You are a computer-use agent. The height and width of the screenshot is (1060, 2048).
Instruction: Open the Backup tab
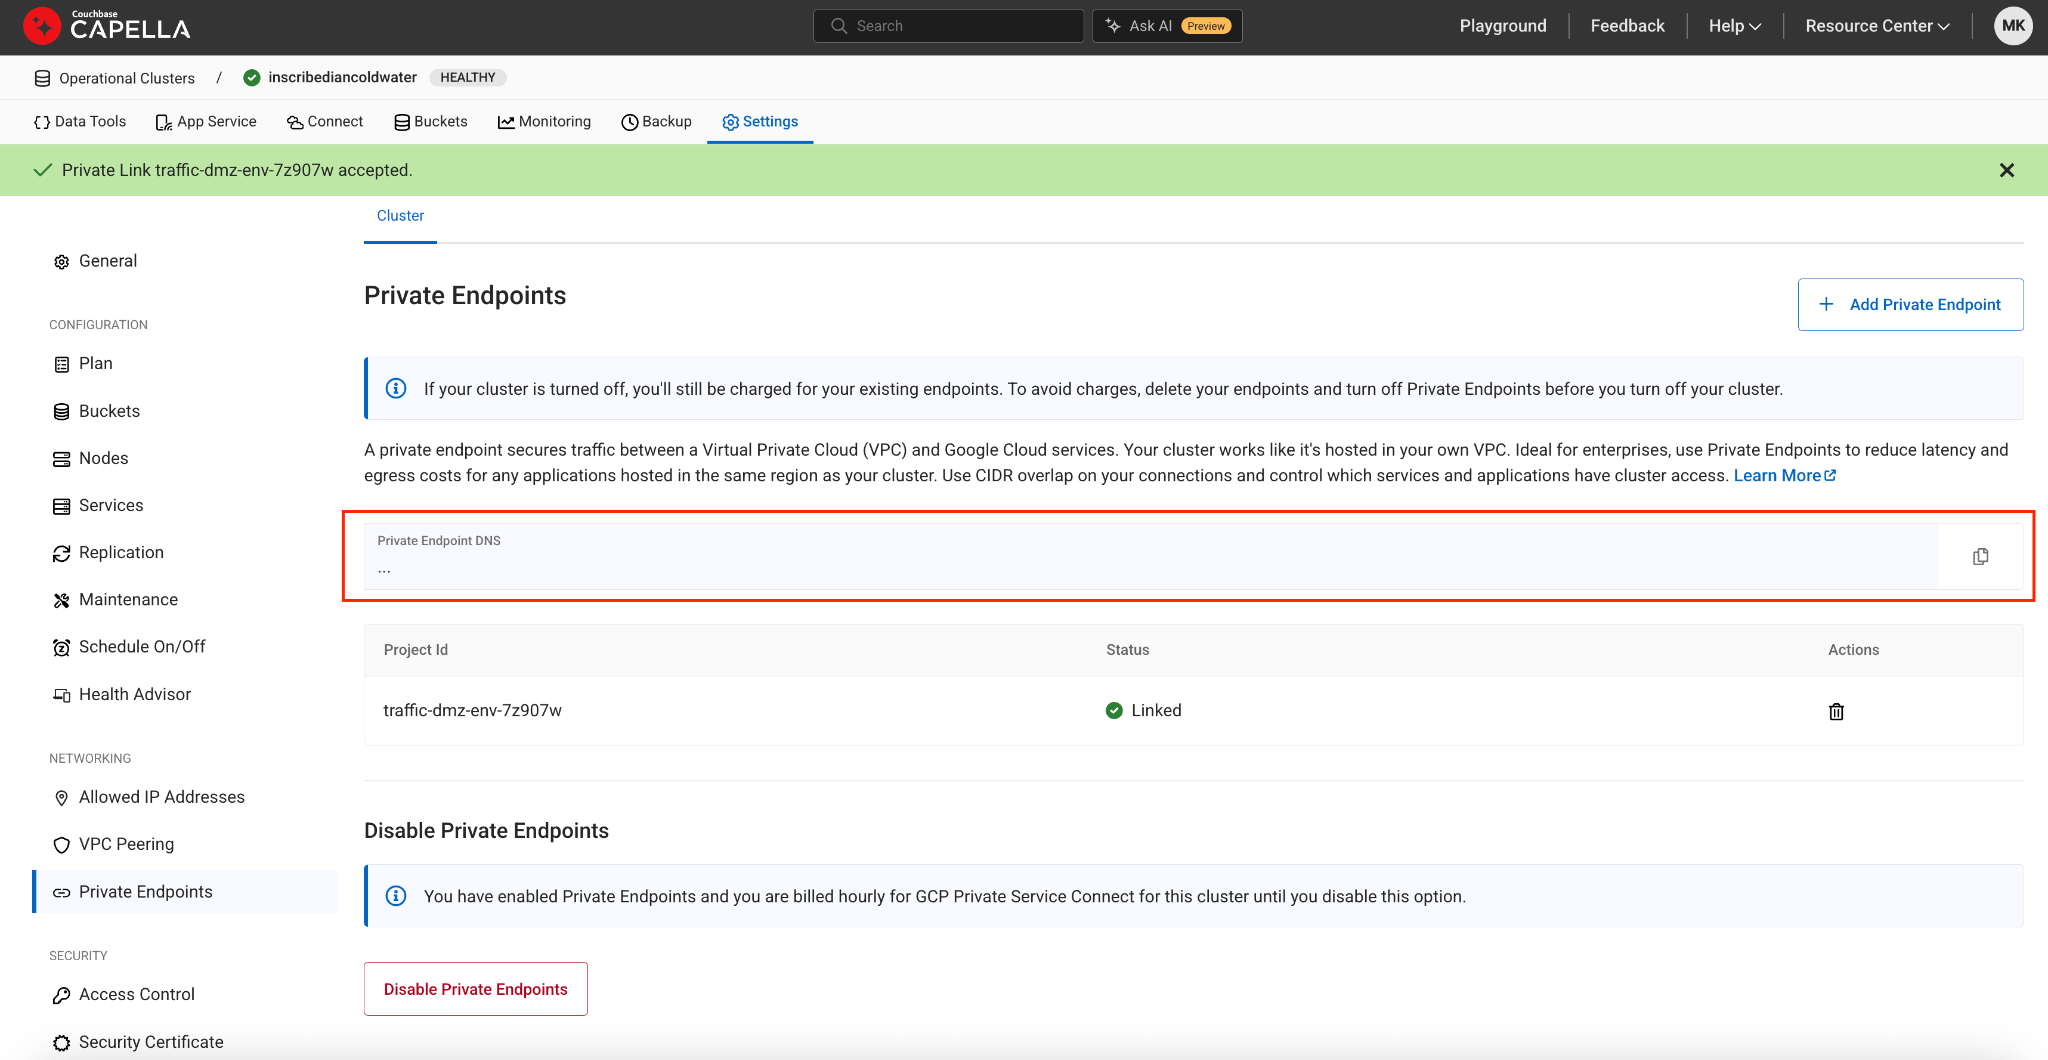tap(656, 122)
